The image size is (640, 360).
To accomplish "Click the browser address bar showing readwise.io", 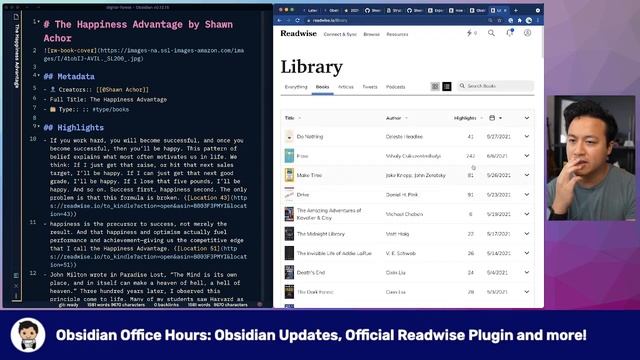I will click(x=396, y=20).
